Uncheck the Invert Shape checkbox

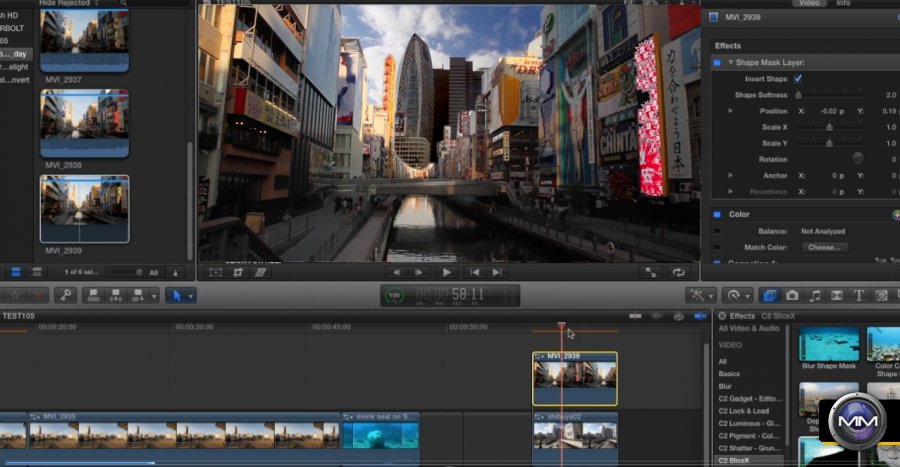[x=798, y=78]
